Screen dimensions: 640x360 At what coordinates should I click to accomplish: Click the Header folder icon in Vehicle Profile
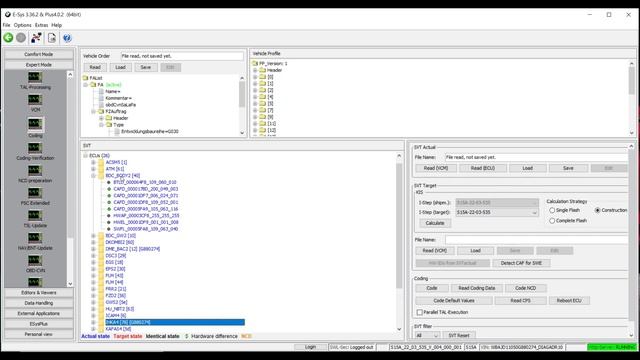[x=262, y=70]
